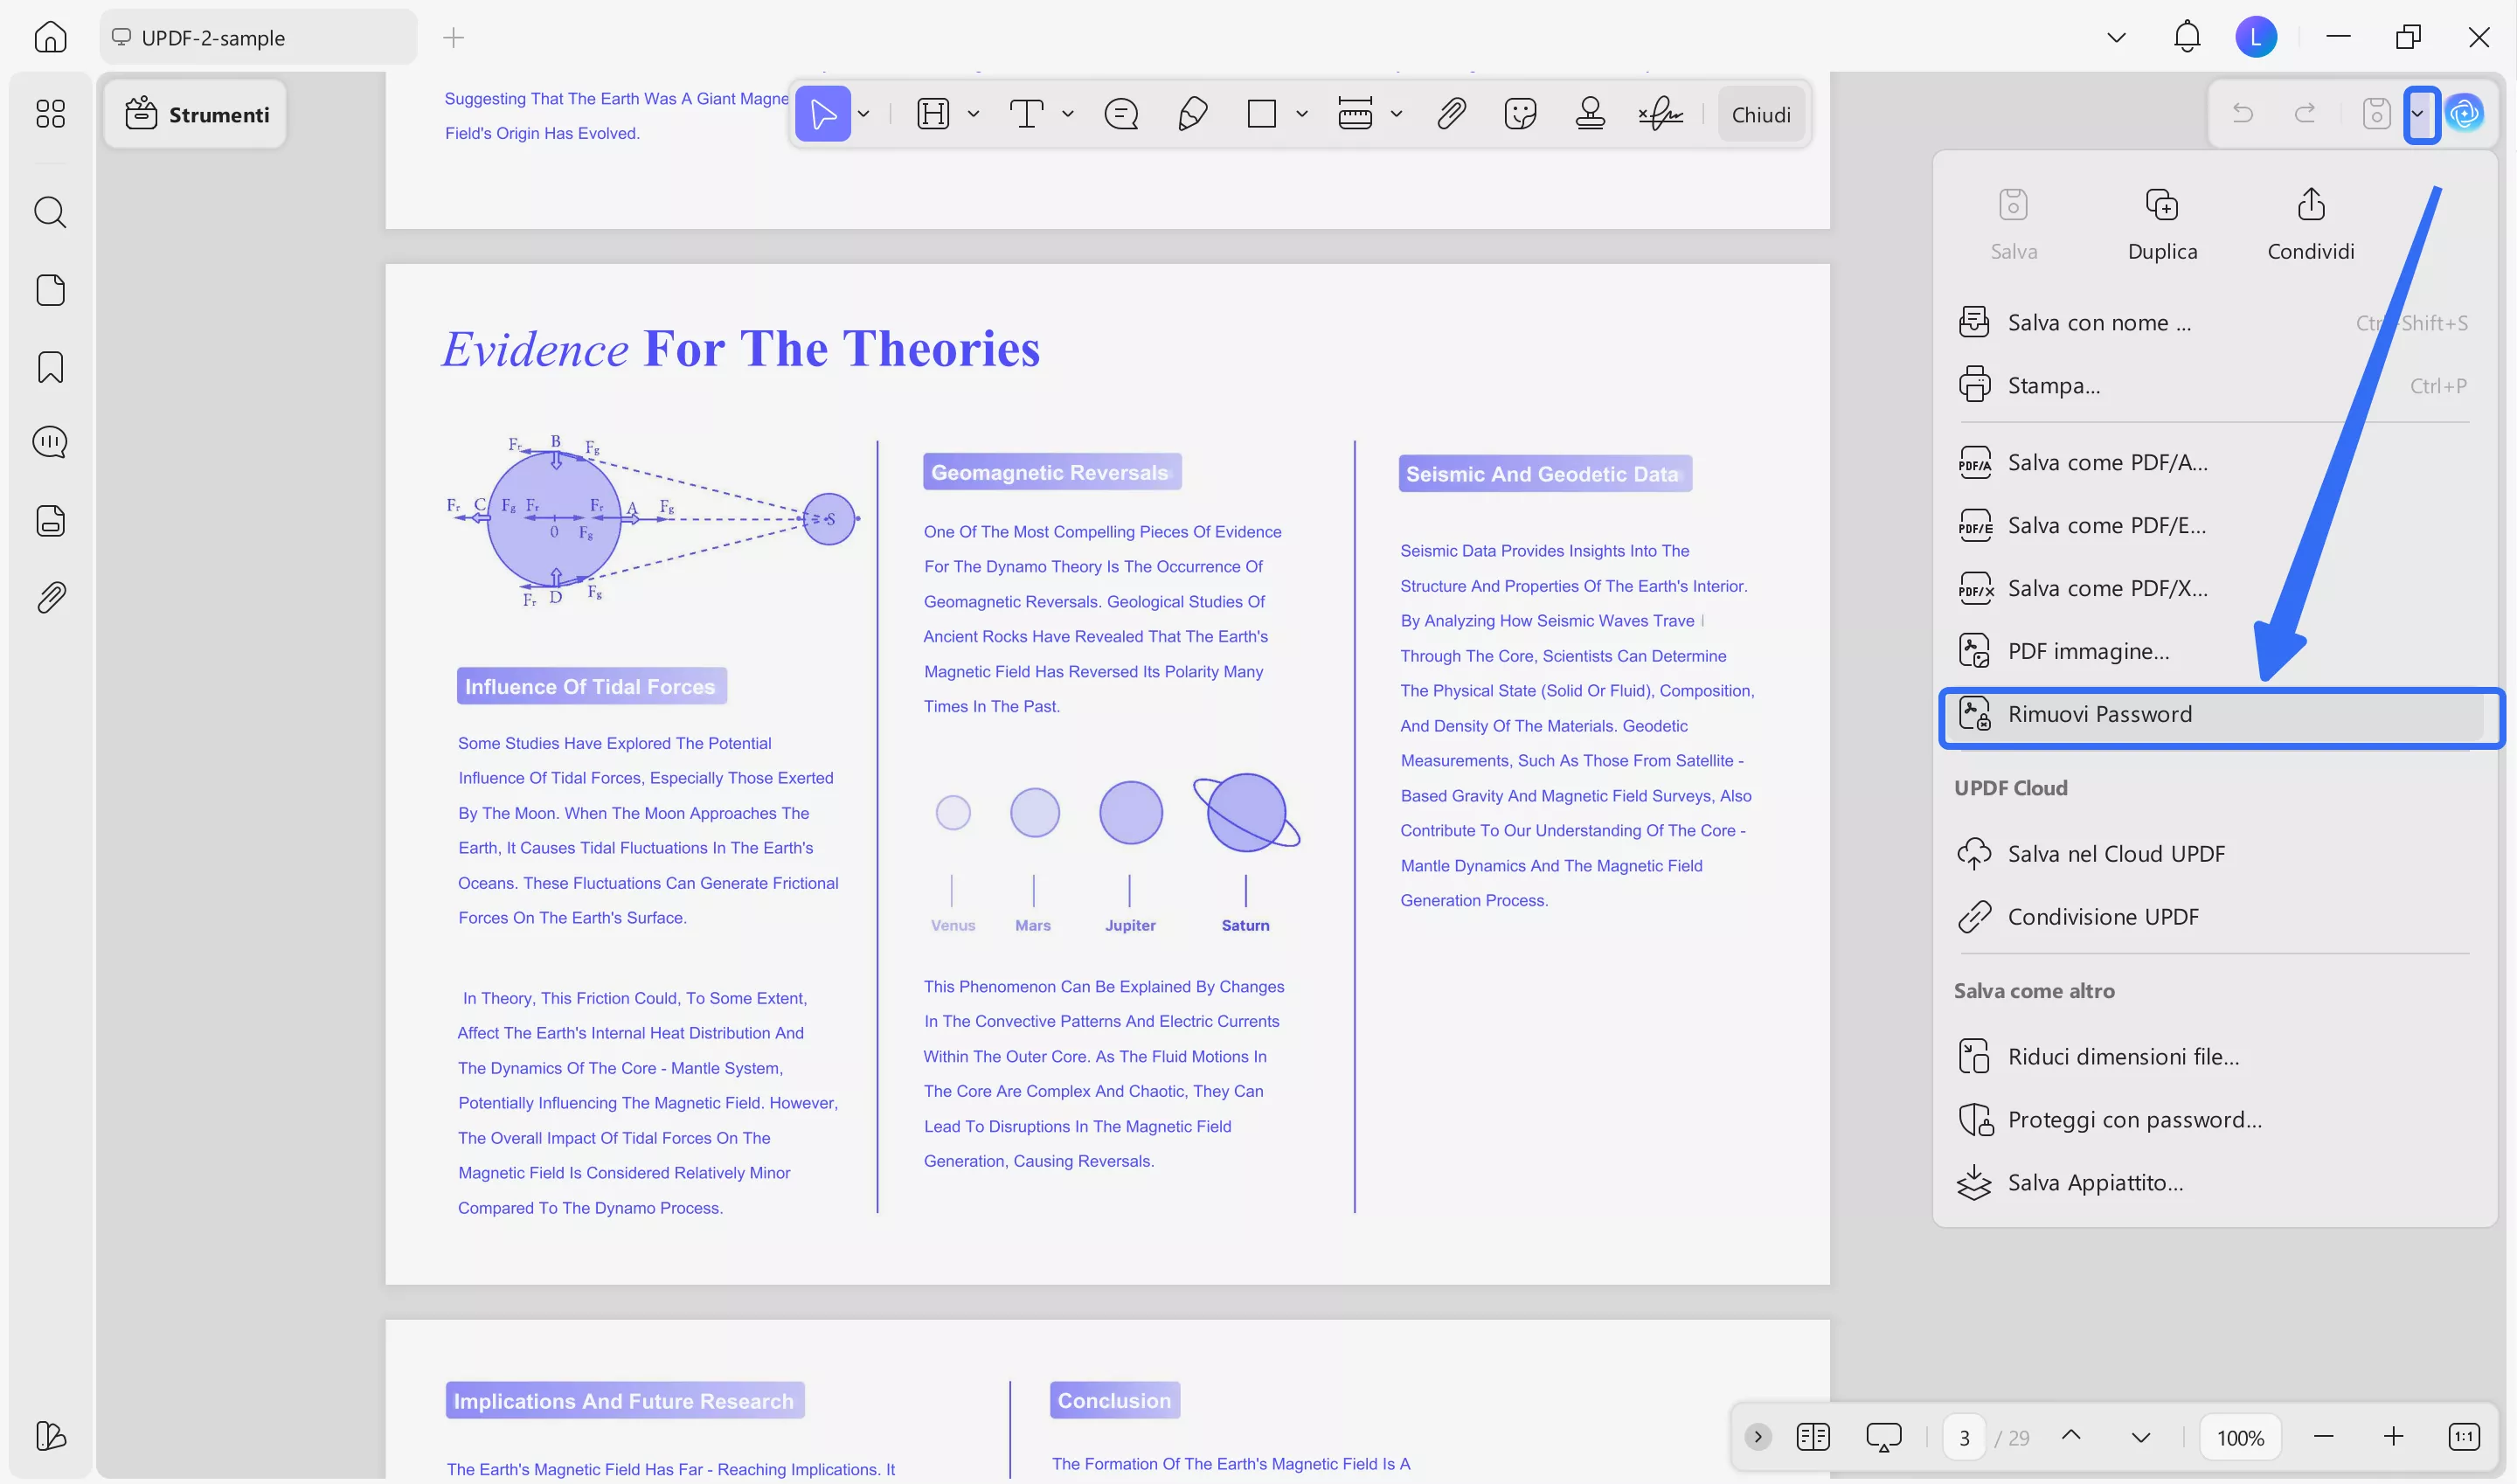The image size is (2517, 1484).
Task: Expand the text tool dropdown arrow
Action: [x=1068, y=114]
